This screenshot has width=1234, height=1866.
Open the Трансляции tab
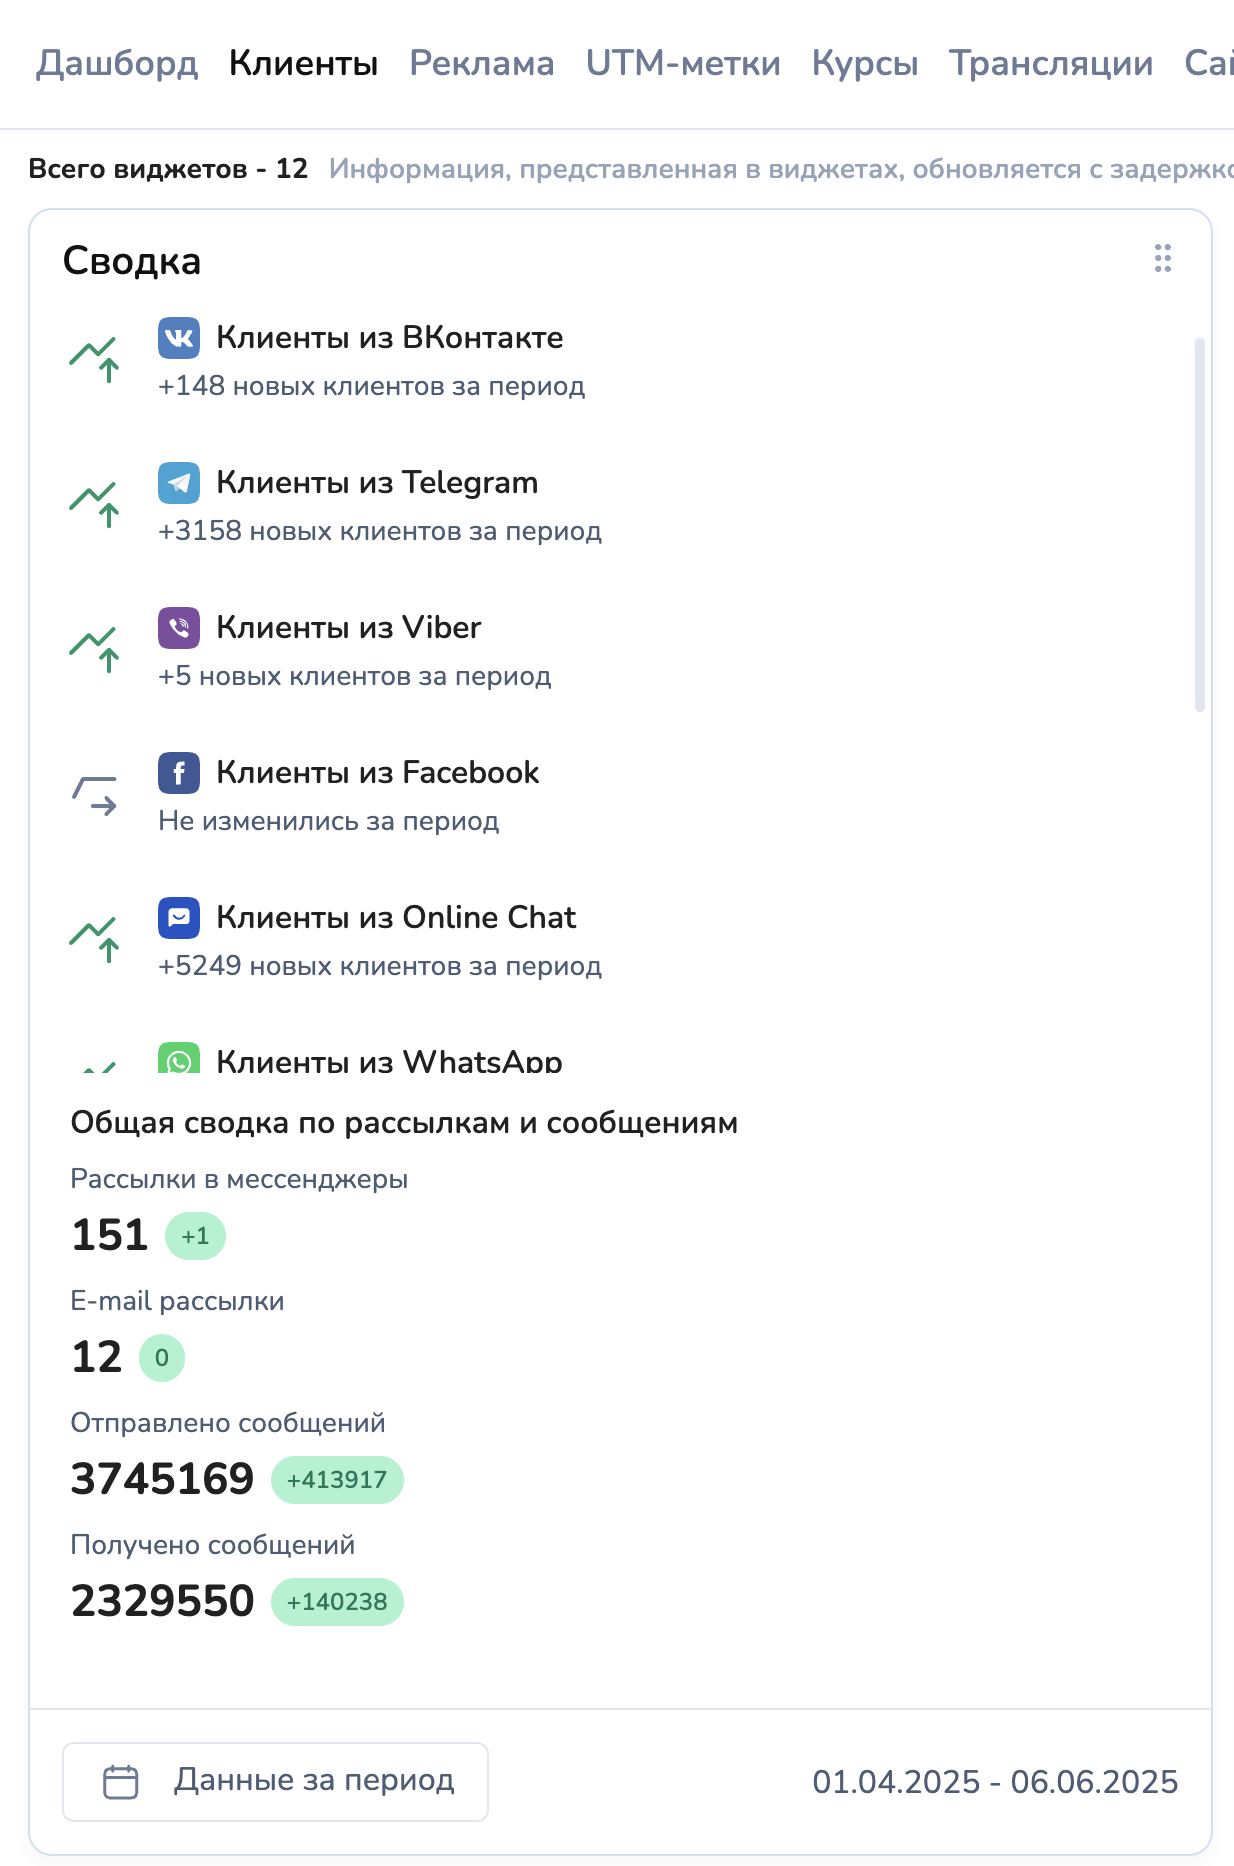click(x=1051, y=63)
